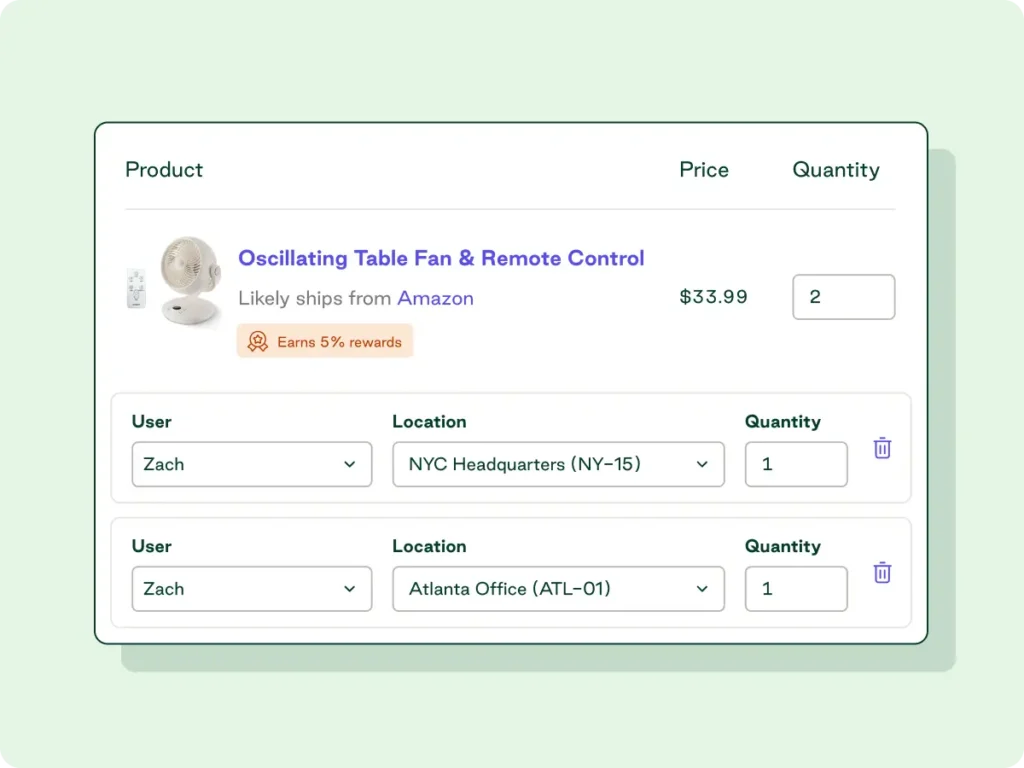Click the $33.99 price value
1024x768 pixels.
(x=713, y=297)
